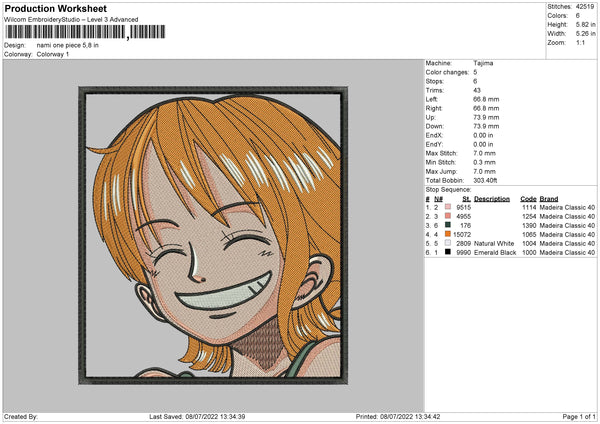Click the dark green swatch for stop 3
Viewport: 600px width, 424px height.
point(448,225)
